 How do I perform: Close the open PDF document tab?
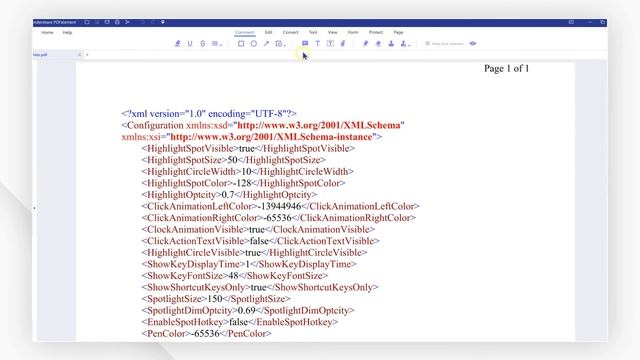coord(80,54)
